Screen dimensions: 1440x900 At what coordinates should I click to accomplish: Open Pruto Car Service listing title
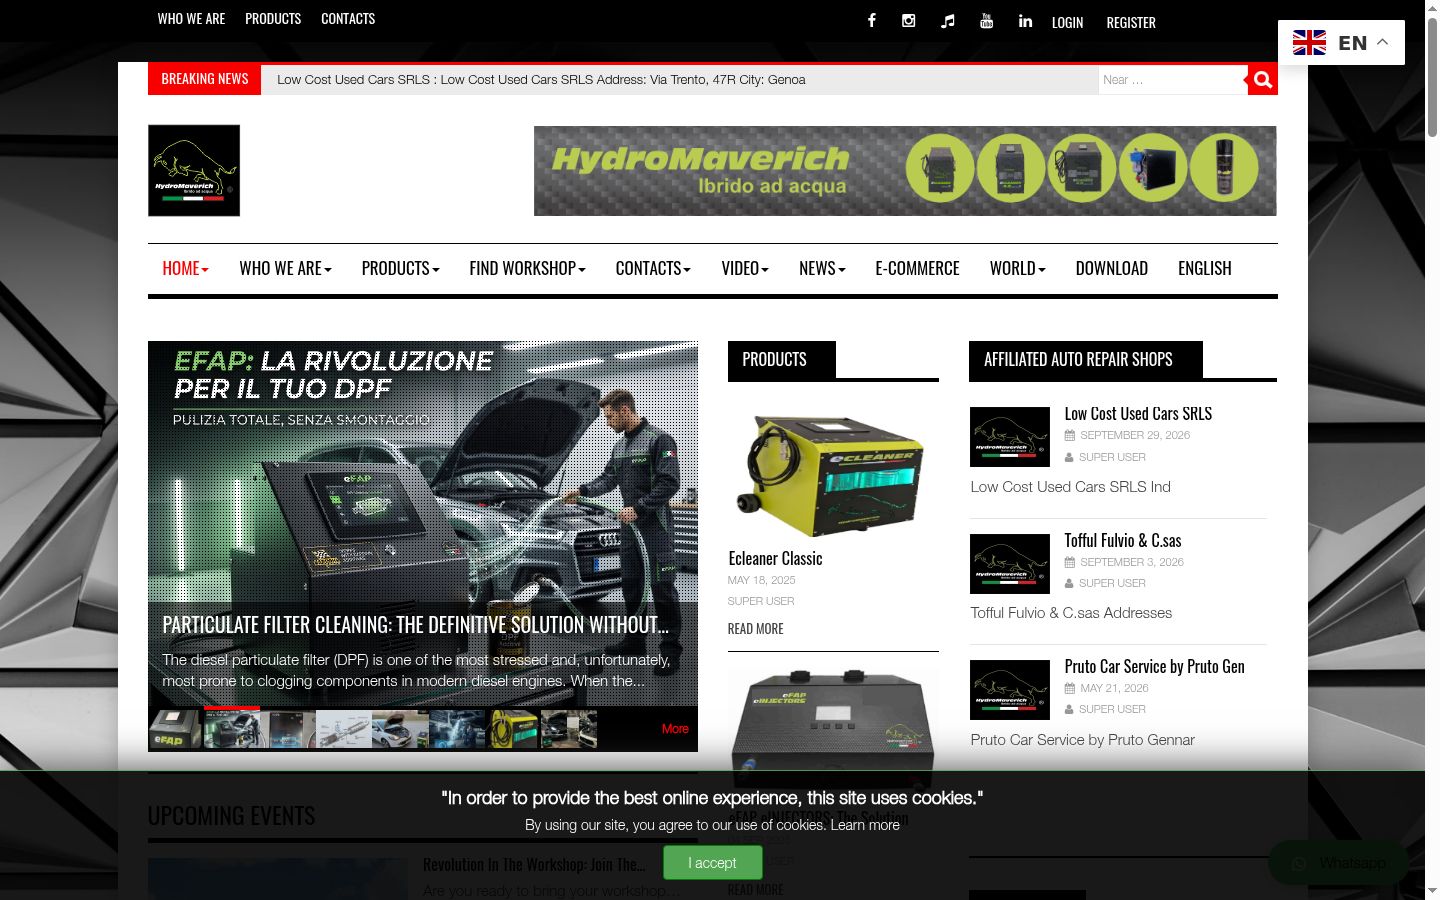click(1154, 667)
